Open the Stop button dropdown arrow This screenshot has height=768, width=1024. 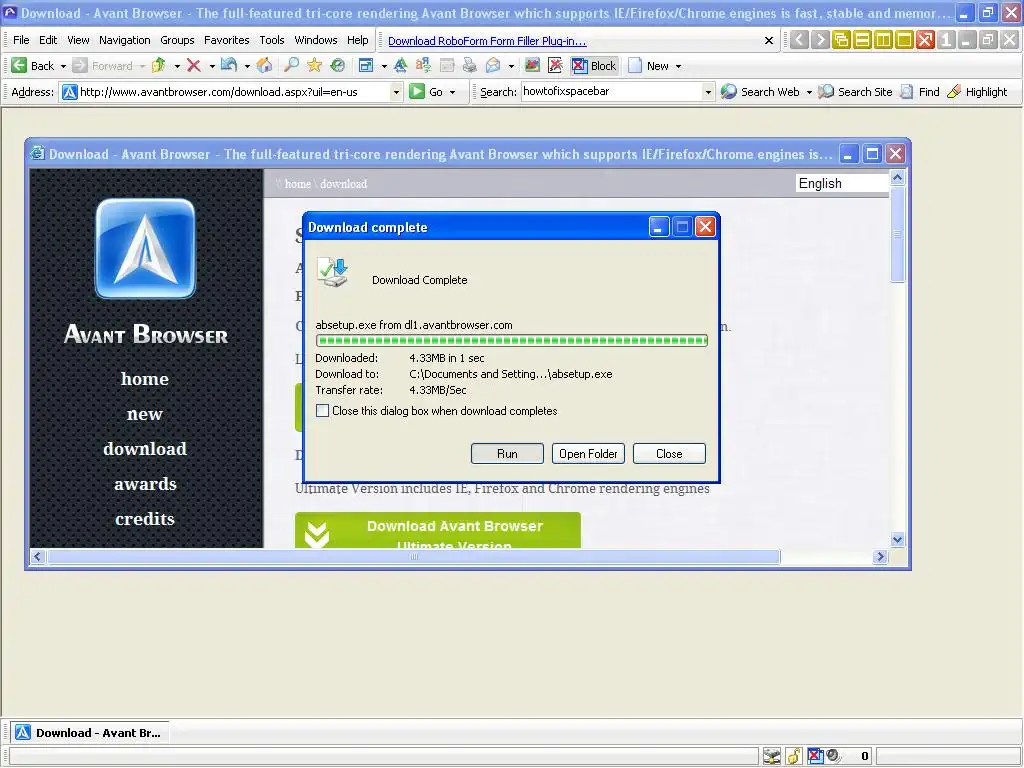(x=212, y=66)
